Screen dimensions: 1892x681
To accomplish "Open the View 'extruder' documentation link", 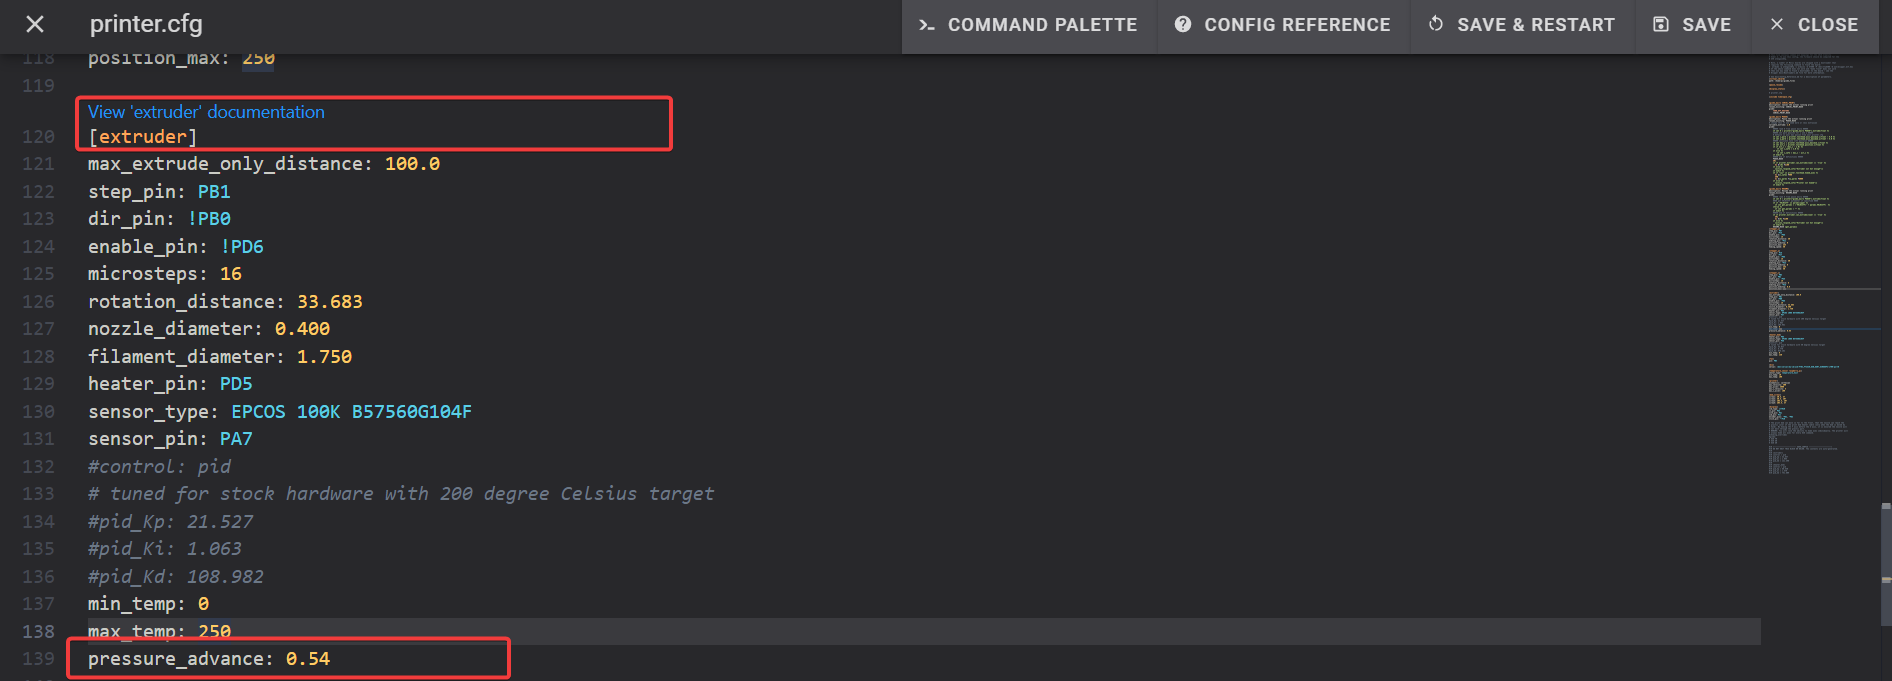I will [x=206, y=112].
